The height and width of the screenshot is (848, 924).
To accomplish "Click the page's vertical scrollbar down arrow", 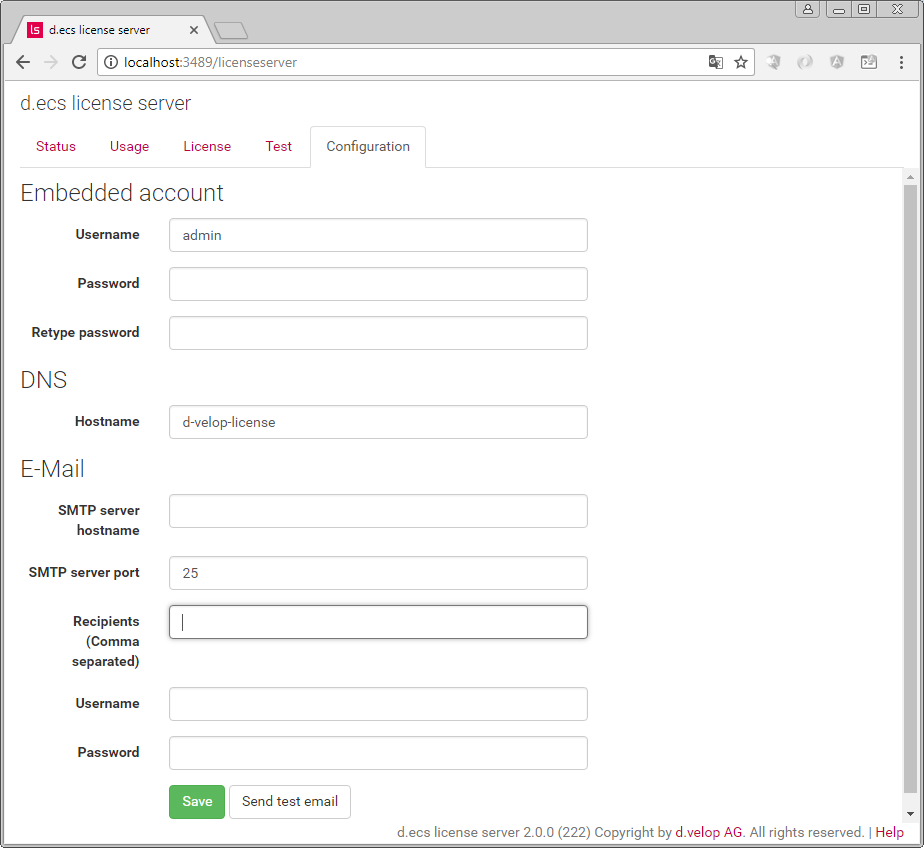I will coord(910,814).
